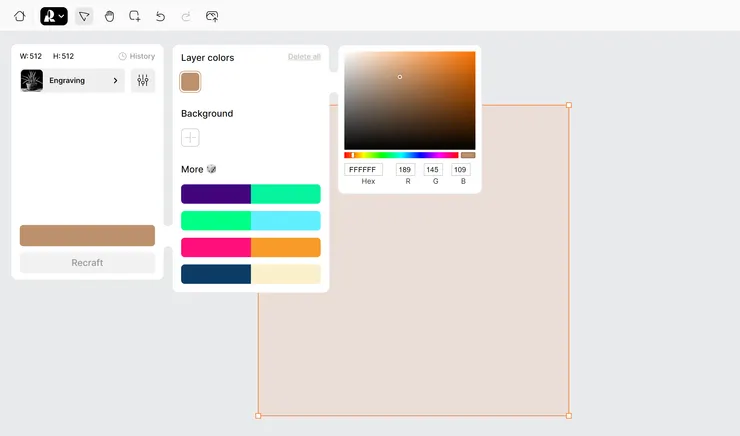740x436 pixels.
Task: Click the bottom-left canvas frame handle
Action: tap(258, 416)
